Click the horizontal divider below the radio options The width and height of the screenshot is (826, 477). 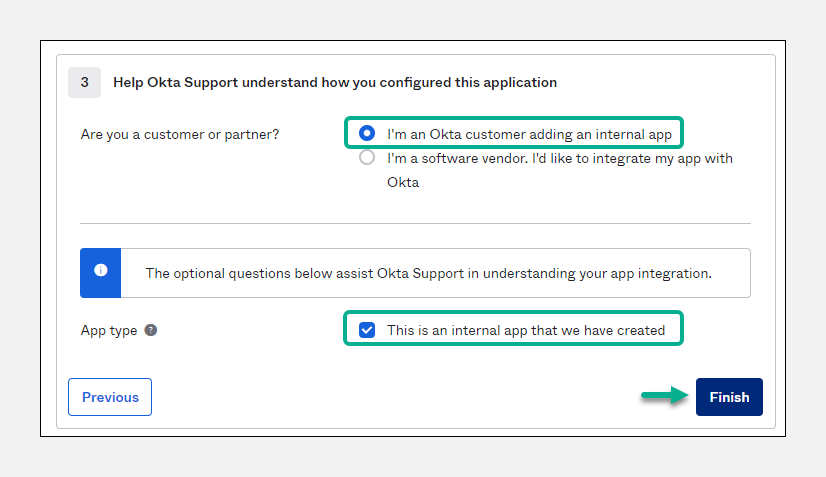415,223
